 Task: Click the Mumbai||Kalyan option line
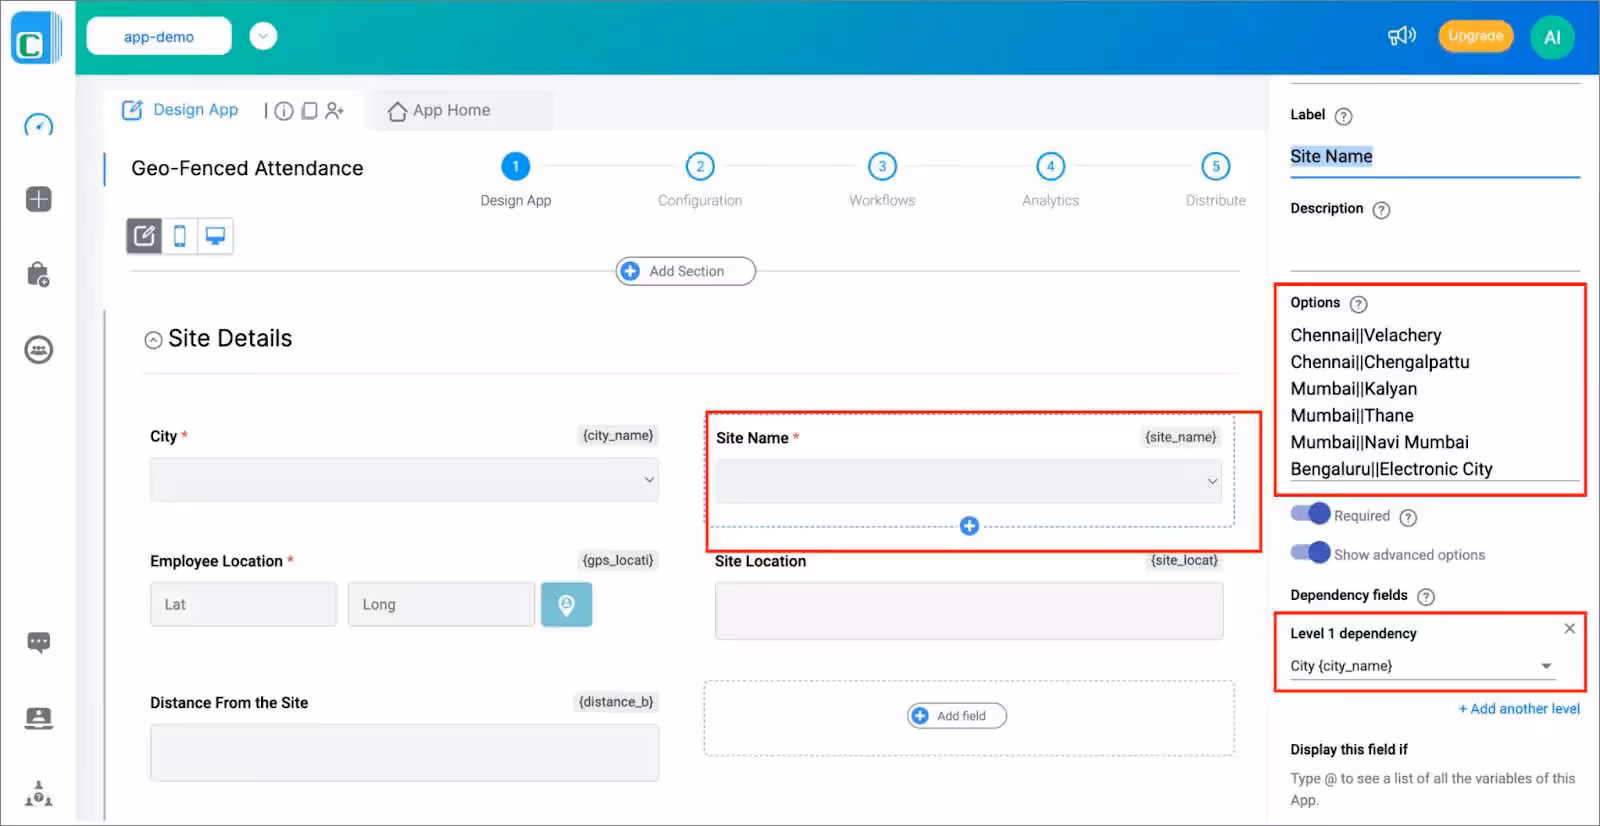pyautogui.click(x=1354, y=389)
